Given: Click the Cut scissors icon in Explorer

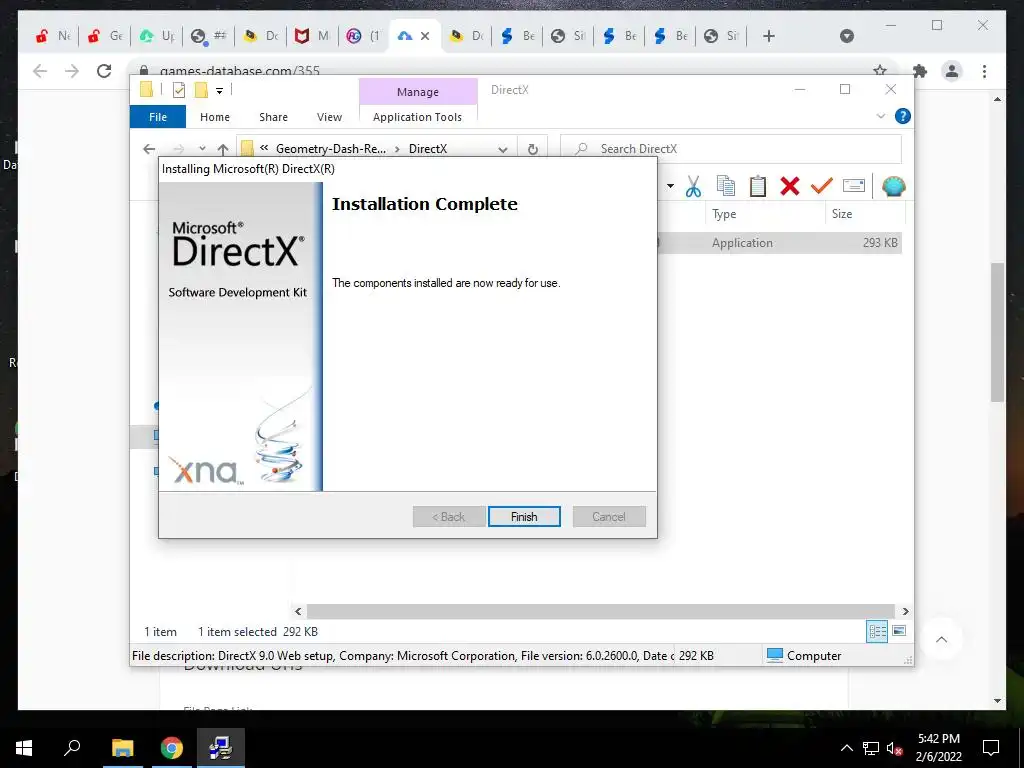Looking at the screenshot, I should click(x=693, y=186).
